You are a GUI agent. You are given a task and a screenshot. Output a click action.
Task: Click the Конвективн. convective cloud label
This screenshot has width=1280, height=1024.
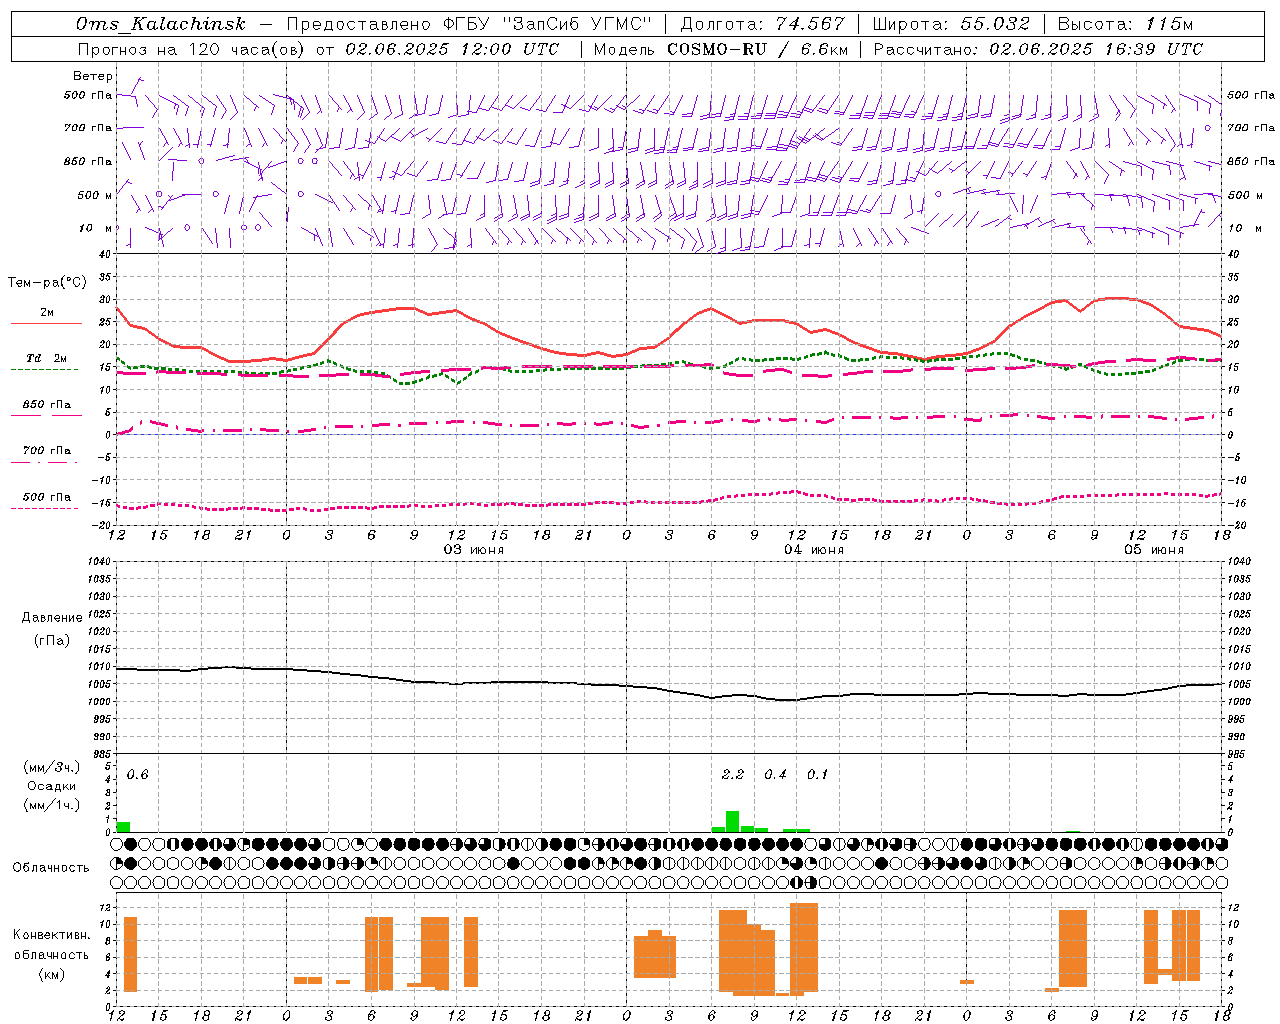coord(52,935)
